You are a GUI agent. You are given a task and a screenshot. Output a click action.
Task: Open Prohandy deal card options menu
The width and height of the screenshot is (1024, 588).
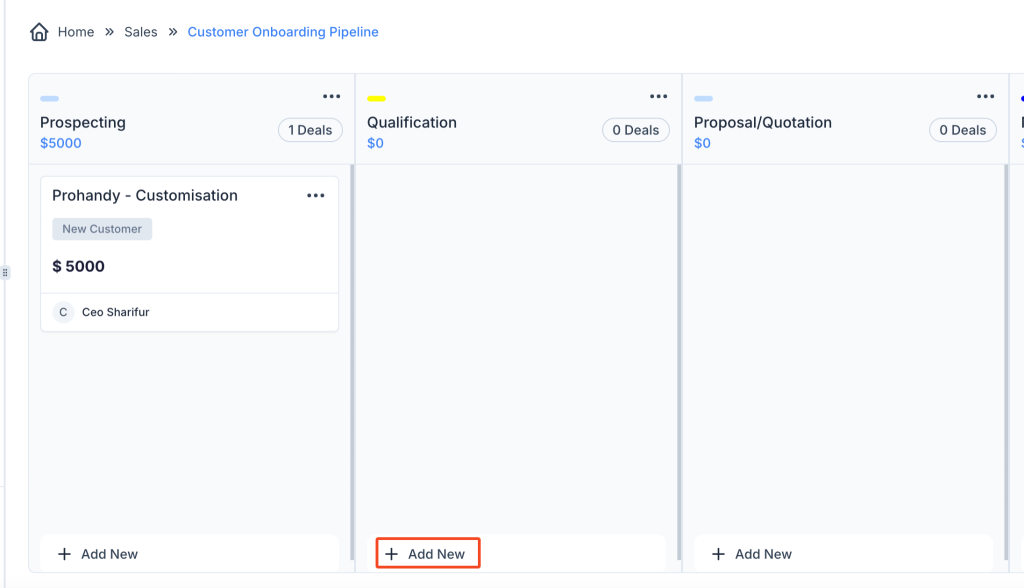tap(316, 195)
